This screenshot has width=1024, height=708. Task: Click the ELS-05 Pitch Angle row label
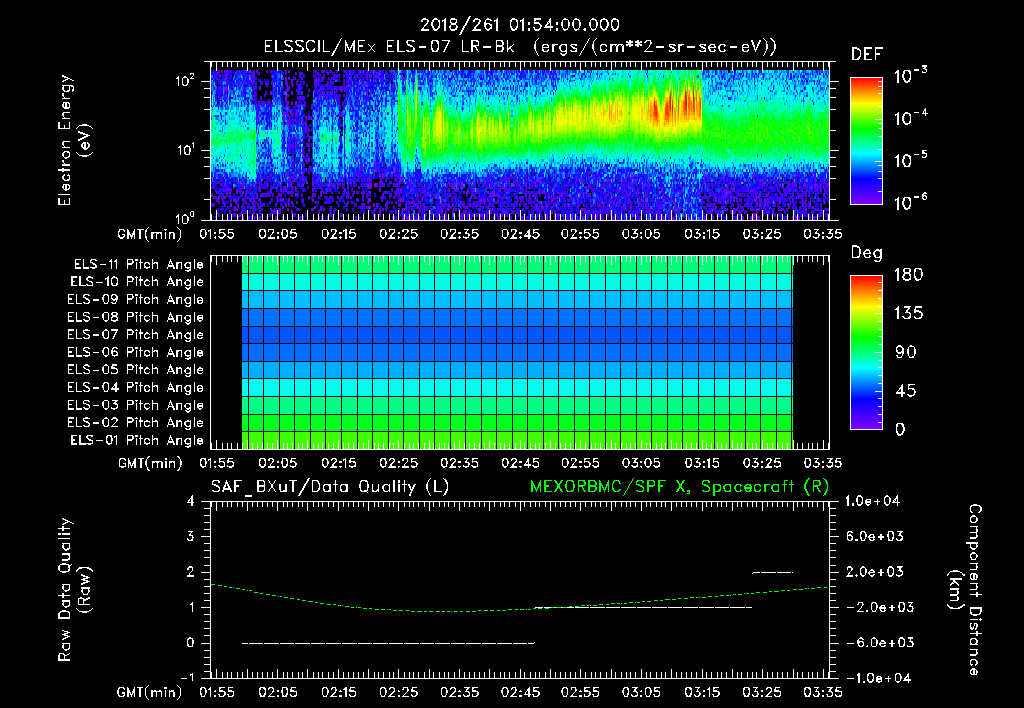(136, 370)
